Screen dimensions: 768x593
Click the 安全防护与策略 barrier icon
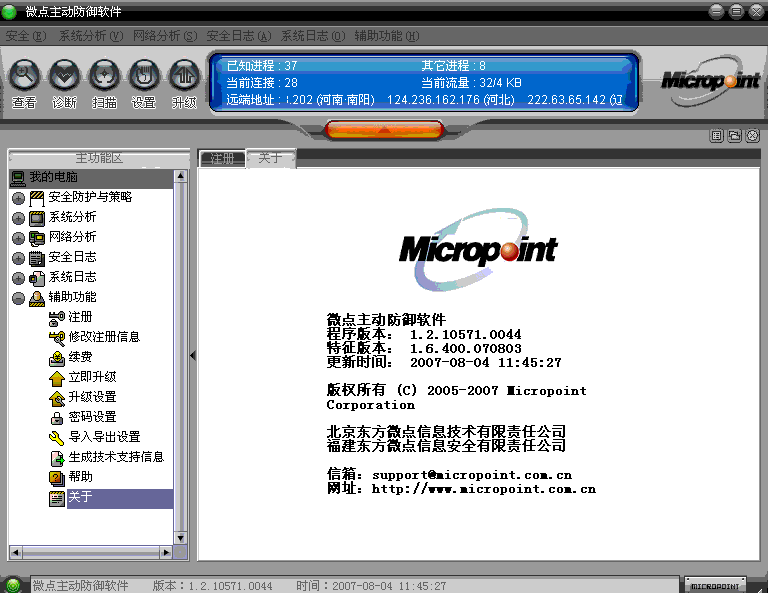click(x=37, y=198)
